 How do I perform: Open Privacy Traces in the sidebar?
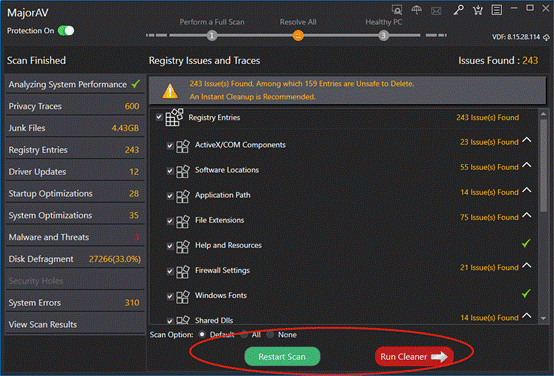point(75,106)
